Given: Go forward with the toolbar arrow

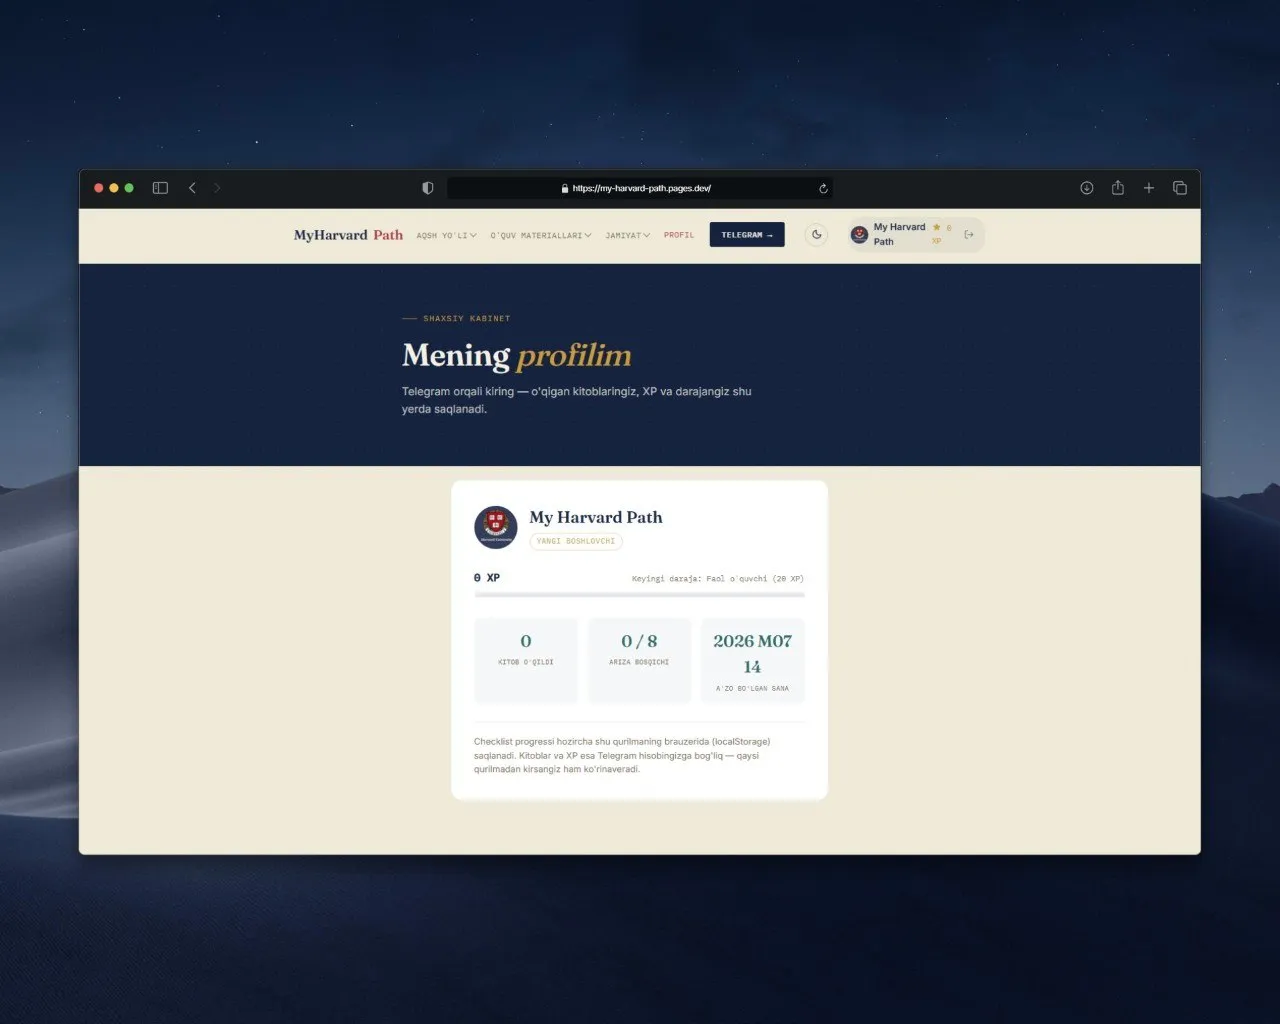Looking at the screenshot, I should [x=217, y=188].
